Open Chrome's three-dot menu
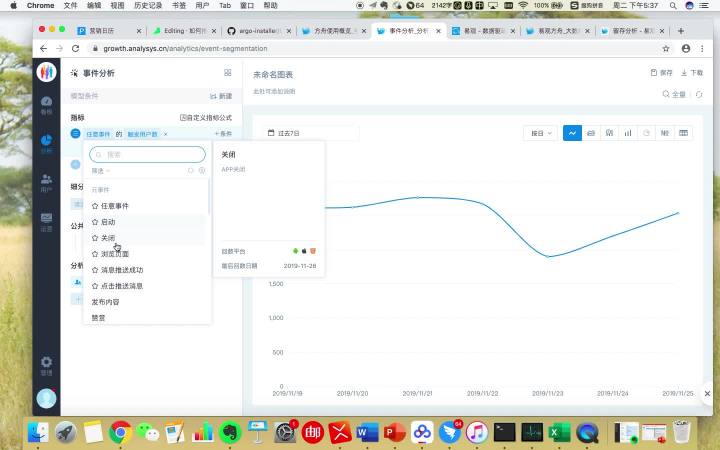The height and width of the screenshot is (450, 720). (702, 48)
